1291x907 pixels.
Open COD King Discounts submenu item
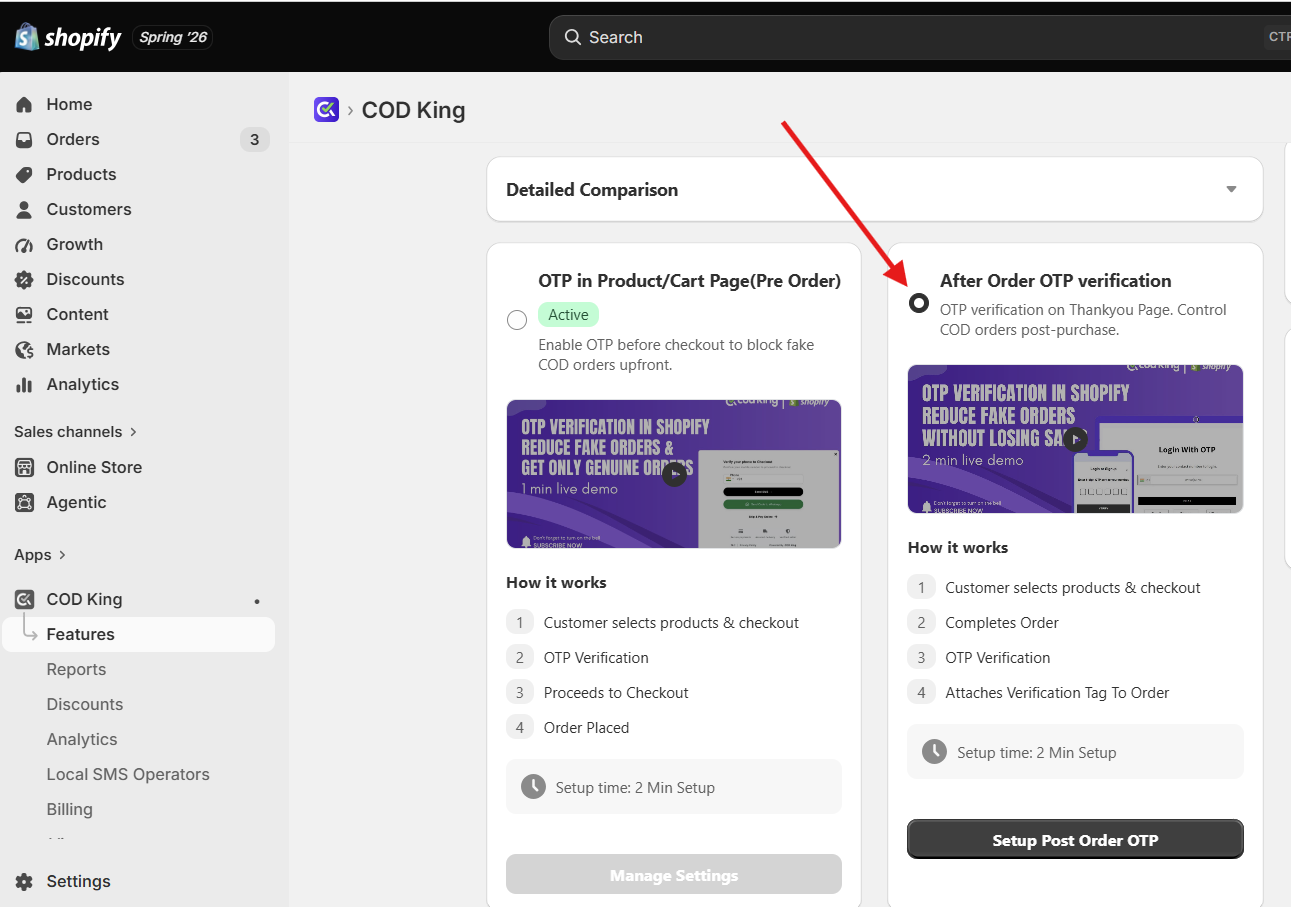(85, 704)
